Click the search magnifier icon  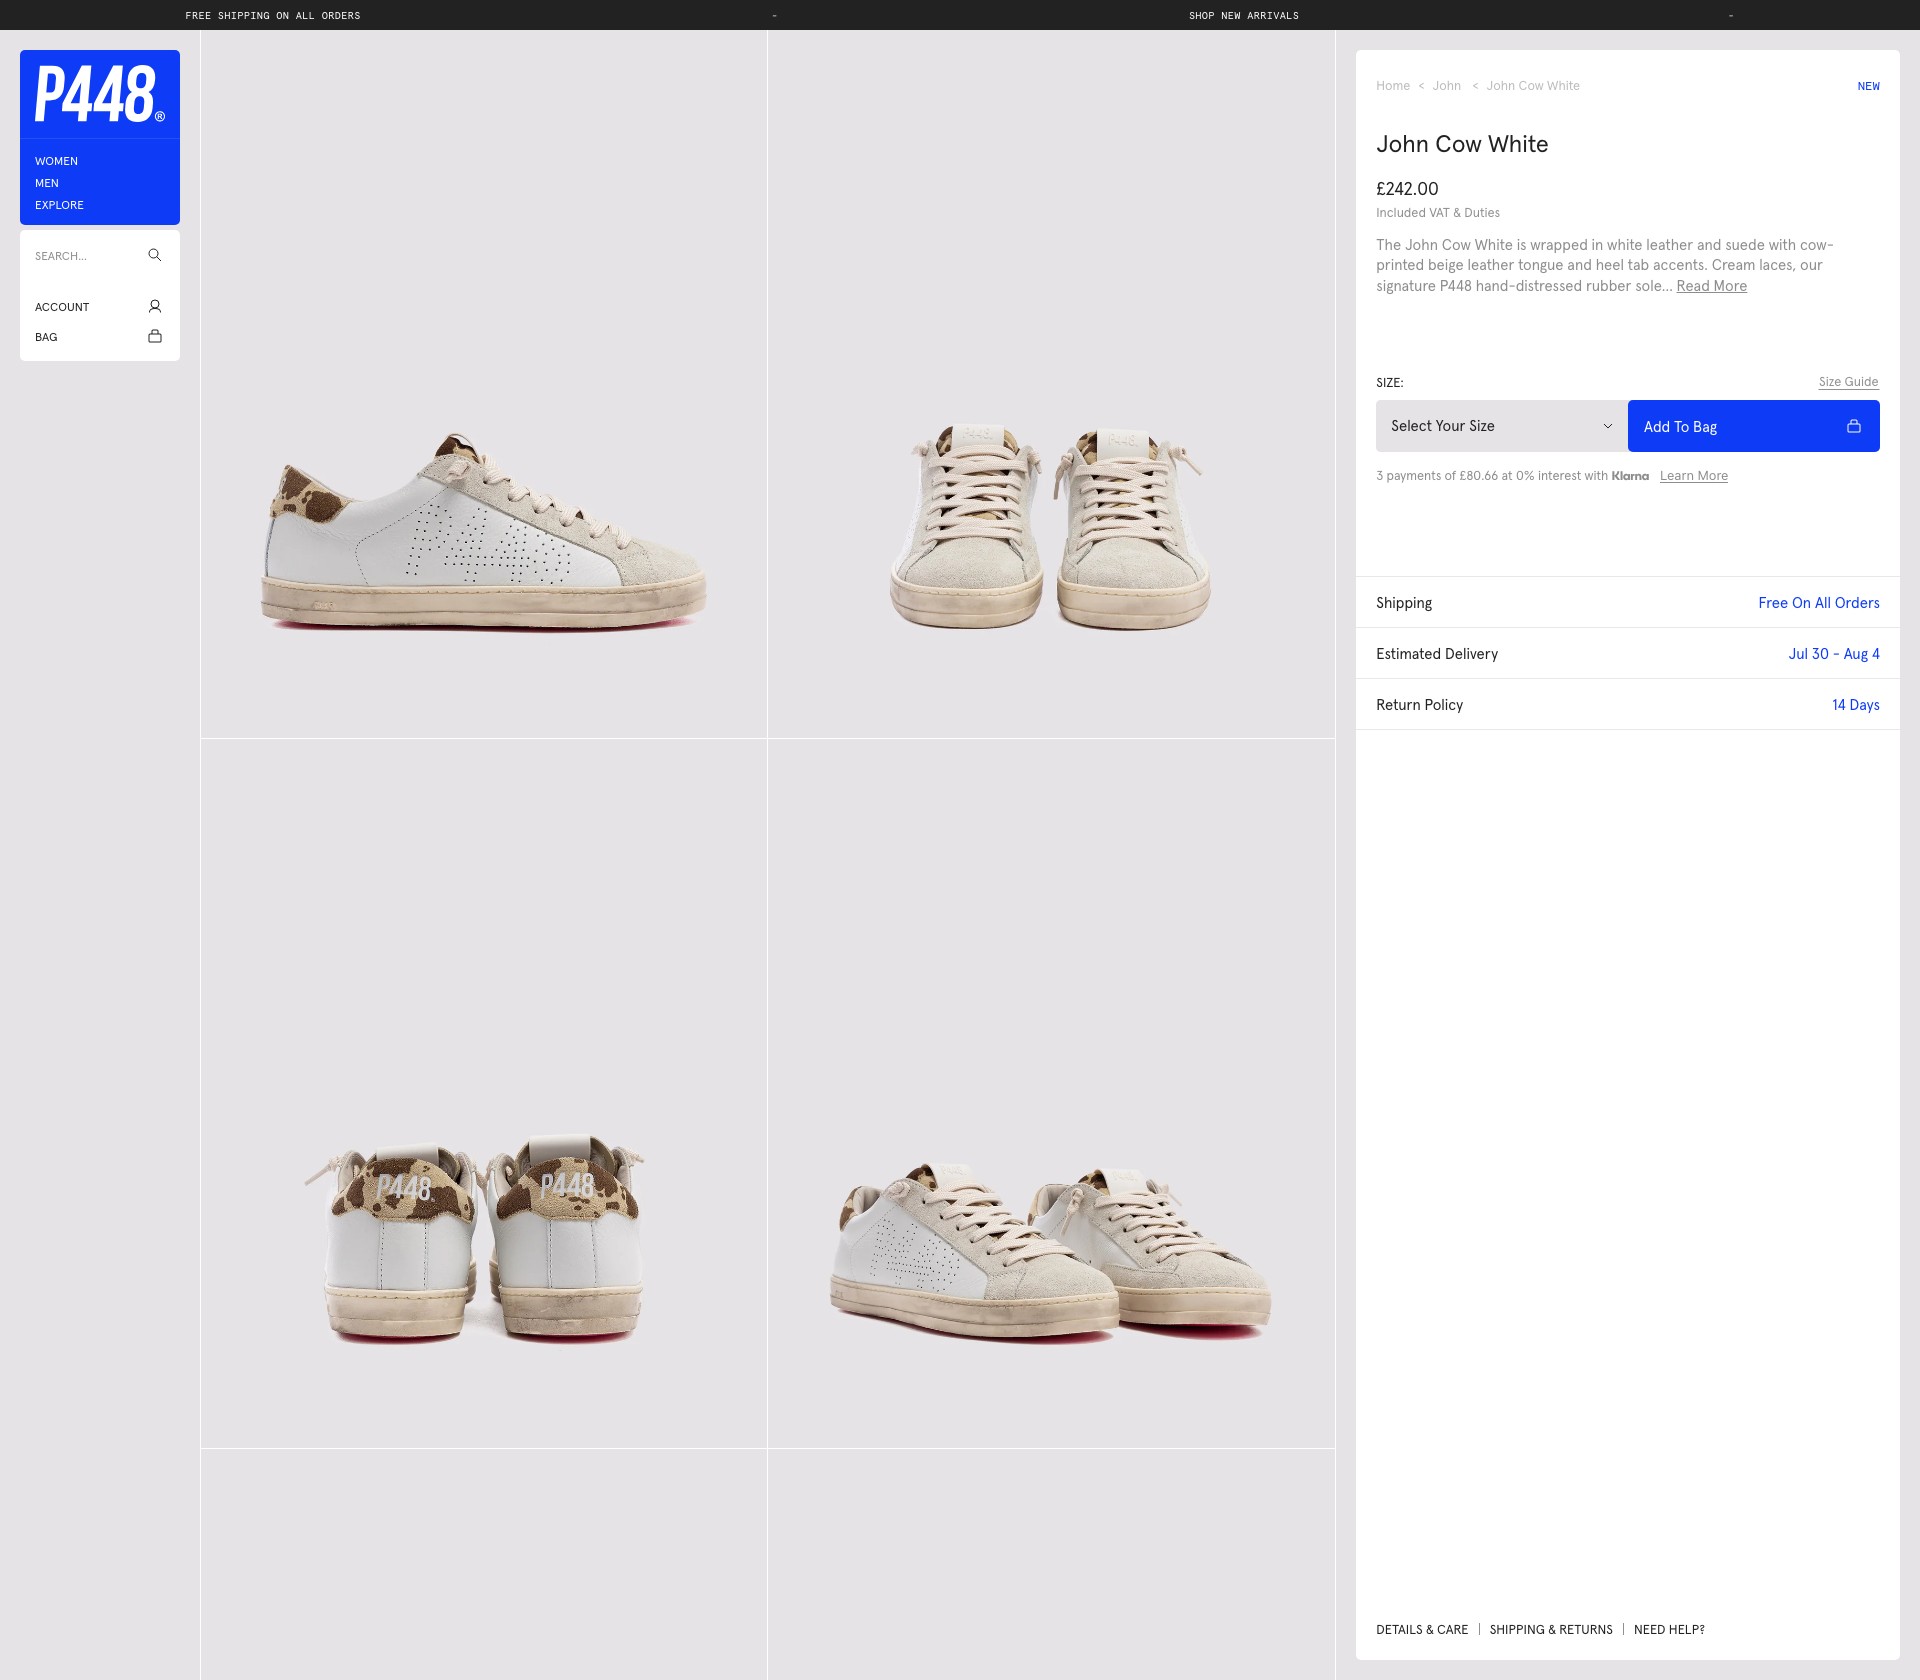155,255
